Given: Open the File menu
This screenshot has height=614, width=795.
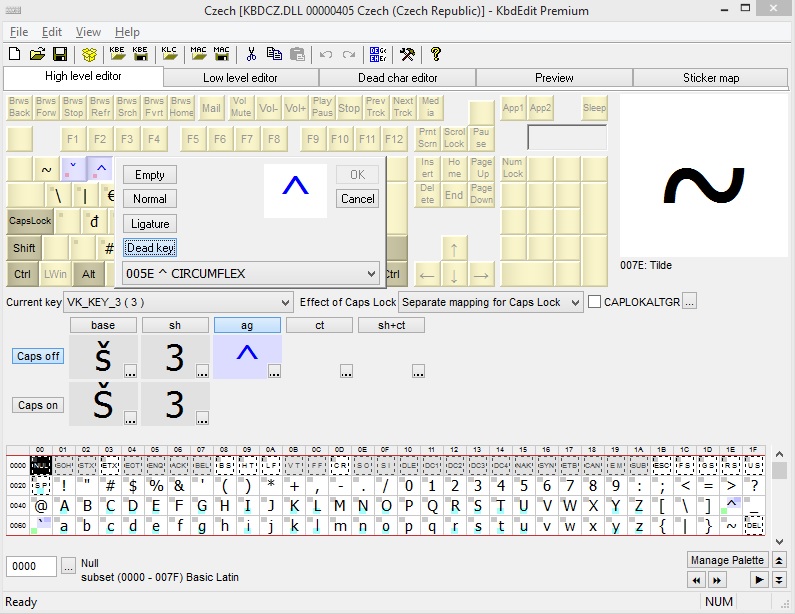Looking at the screenshot, I should (19, 32).
